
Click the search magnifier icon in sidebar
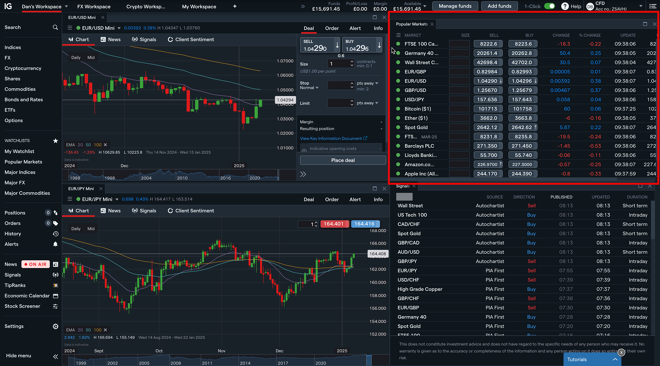[x=55, y=27]
